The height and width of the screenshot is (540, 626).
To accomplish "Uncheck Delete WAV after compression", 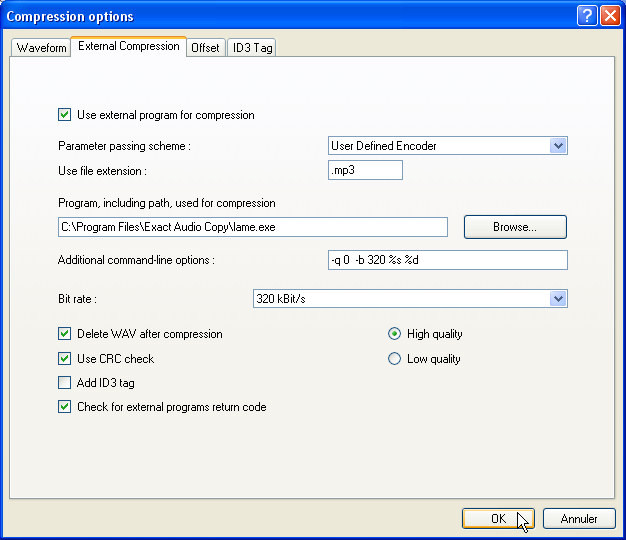I will coord(65,334).
